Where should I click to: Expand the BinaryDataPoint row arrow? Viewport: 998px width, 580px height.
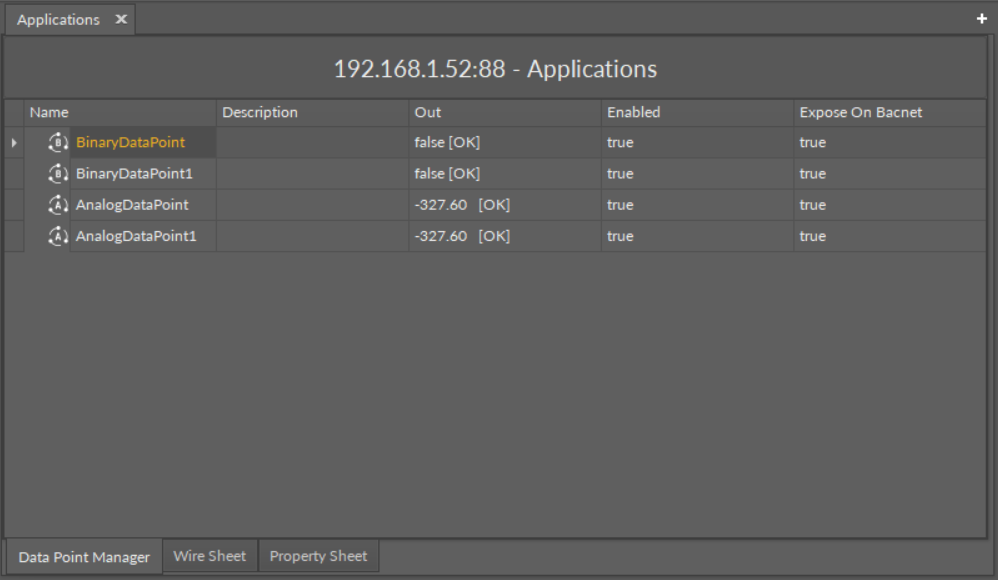(x=14, y=143)
